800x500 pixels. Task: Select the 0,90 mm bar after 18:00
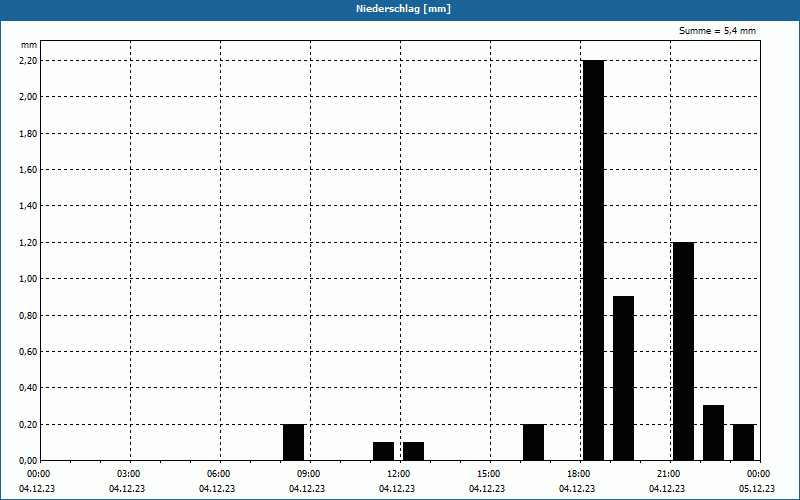pyautogui.click(x=623, y=378)
